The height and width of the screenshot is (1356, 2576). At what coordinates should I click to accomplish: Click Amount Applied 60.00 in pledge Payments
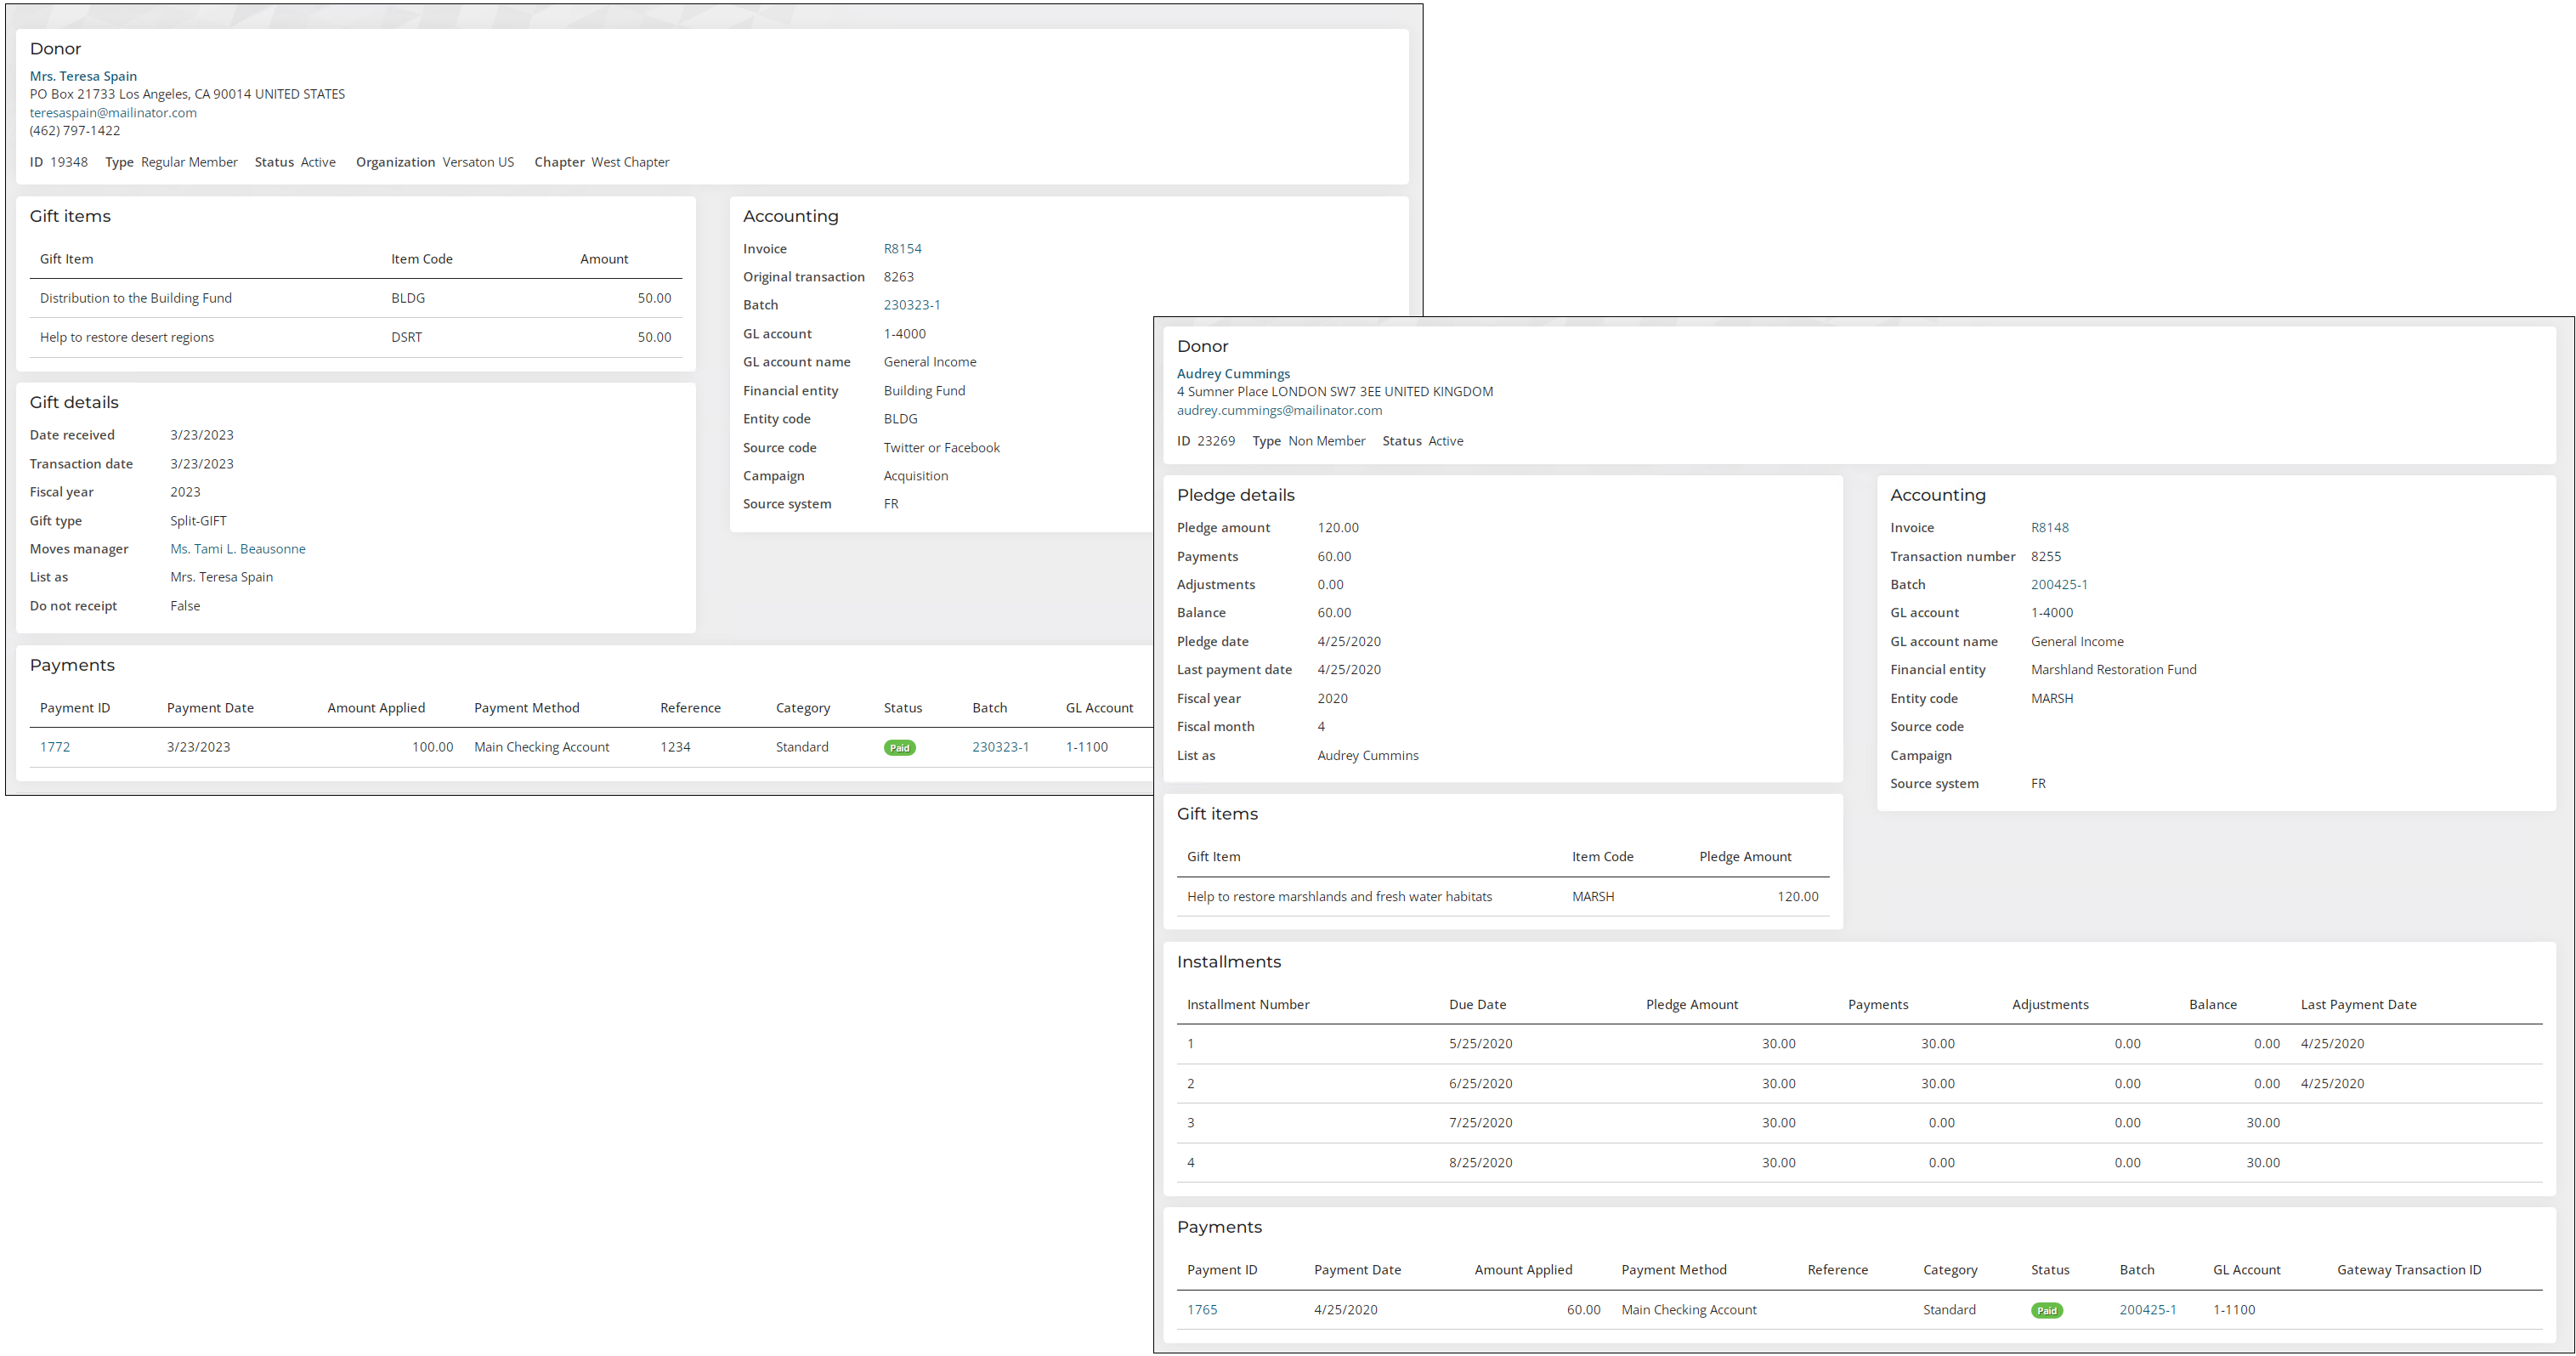coord(1583,1310)
